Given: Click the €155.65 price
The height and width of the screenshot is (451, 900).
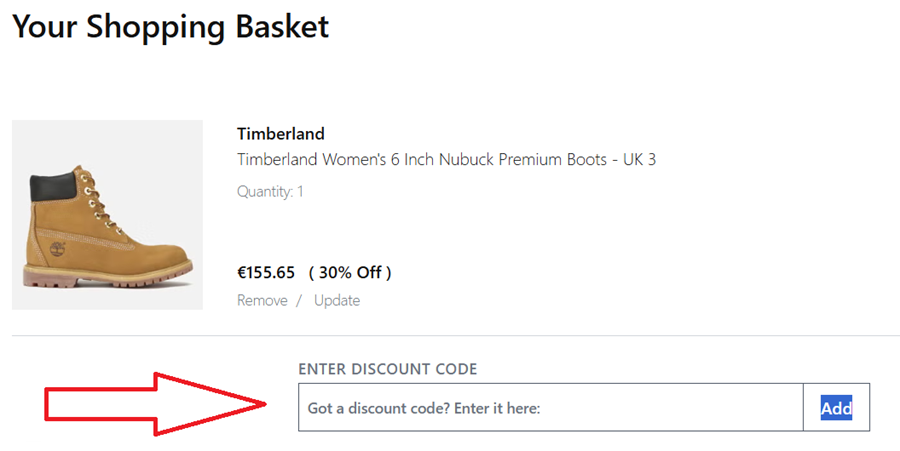Looking at the screenshot, I should pos(266,272).
